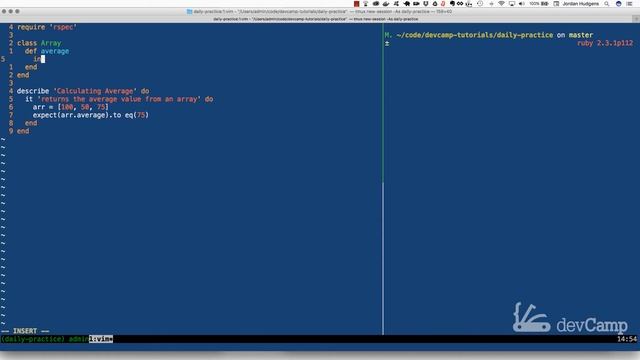Open Spotlight search magnifier

tap(607, 4)
